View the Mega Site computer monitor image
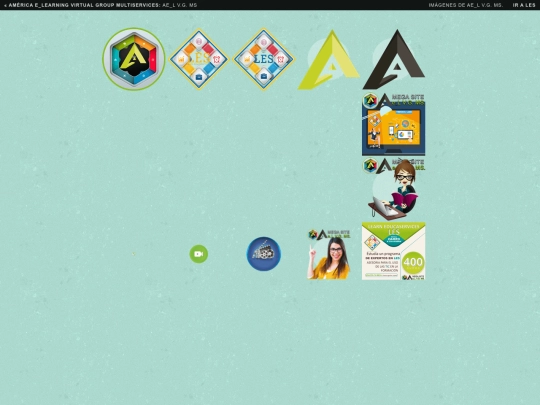Viewport: 540px width, 405px height. 394,124
